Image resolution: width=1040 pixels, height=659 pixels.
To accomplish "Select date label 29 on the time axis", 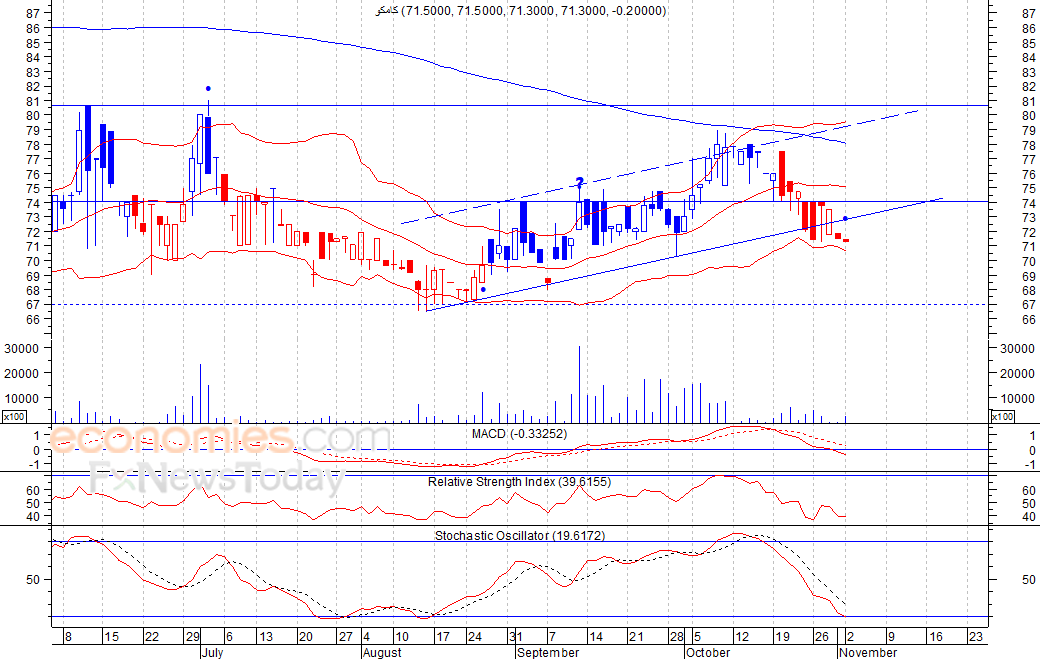I will 192,636.
